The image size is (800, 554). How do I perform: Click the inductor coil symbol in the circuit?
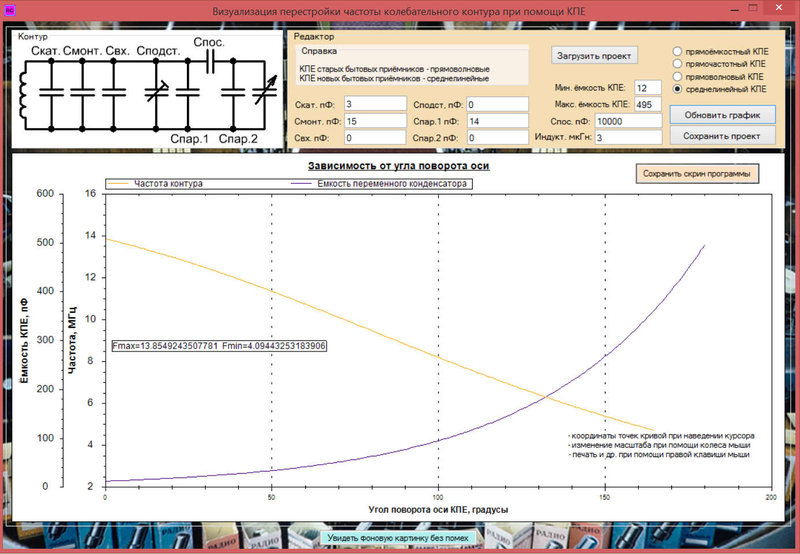pos(23,95)
